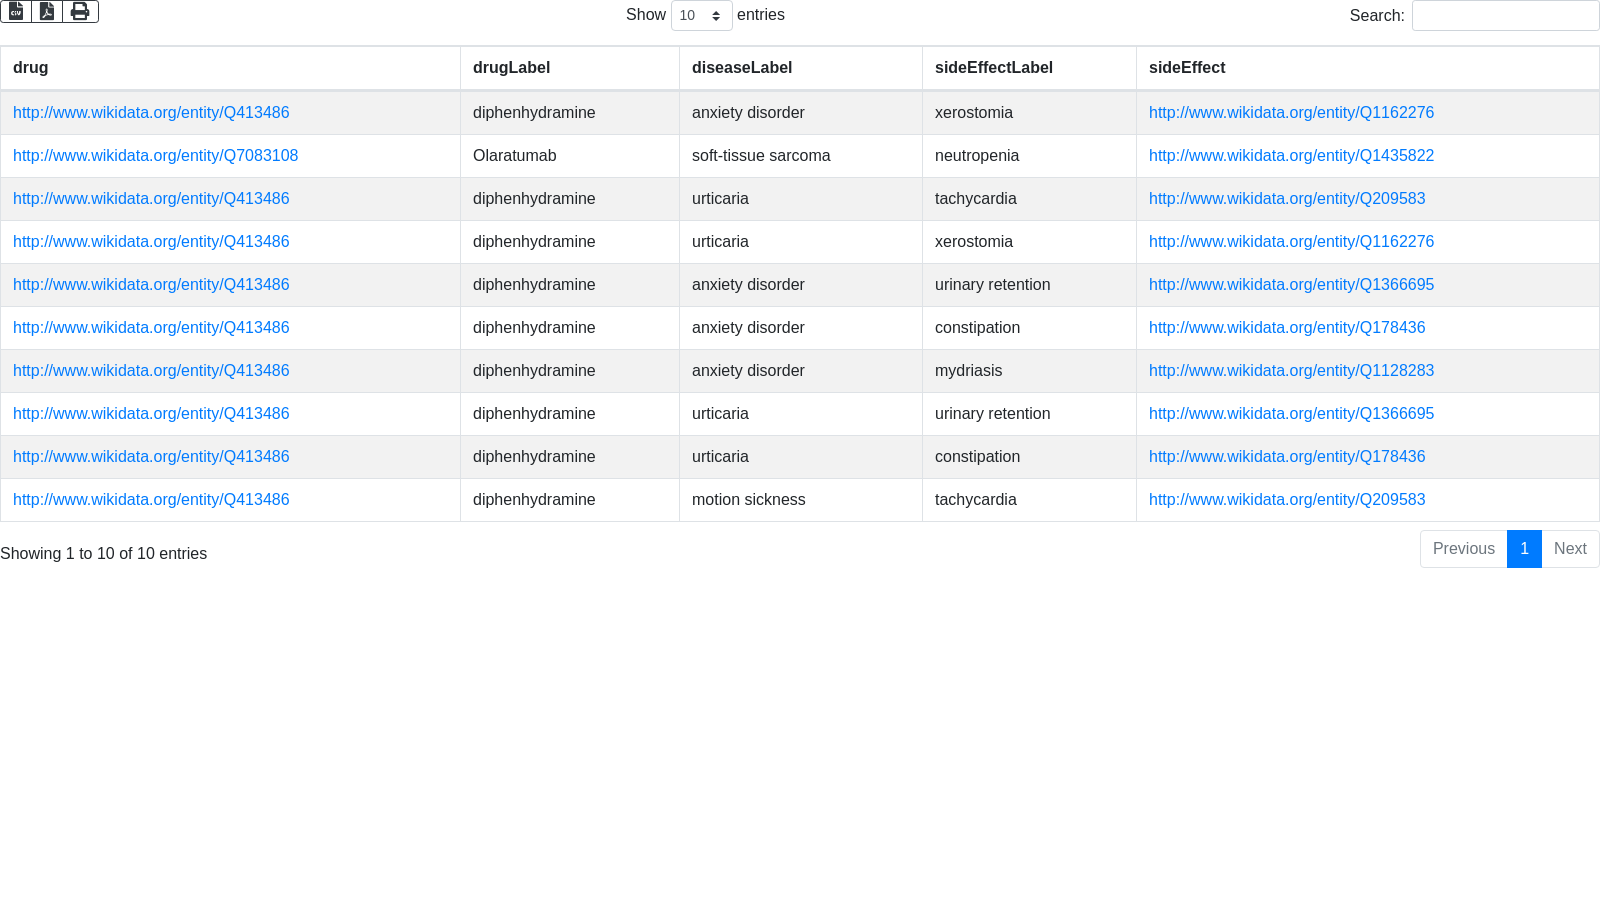Open the neutropenia Q1435822 side effect link
This screenshot has height=900, width=1600.
tap(1291, 156)
